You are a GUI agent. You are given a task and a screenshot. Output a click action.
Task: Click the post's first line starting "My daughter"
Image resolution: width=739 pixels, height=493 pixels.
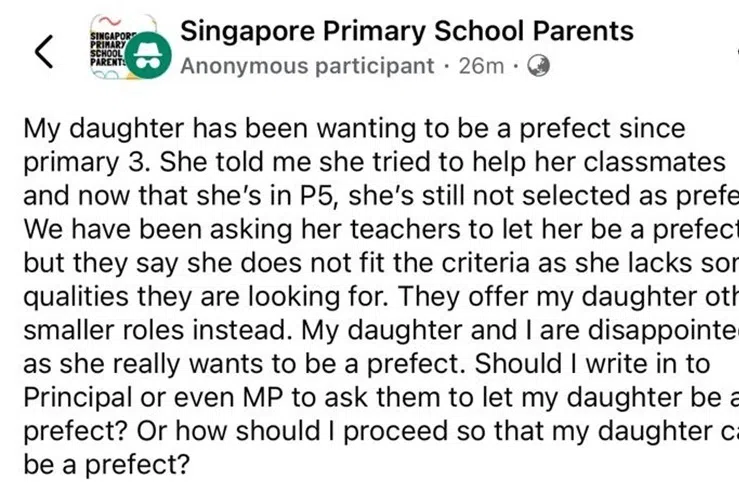pos(340,129)
